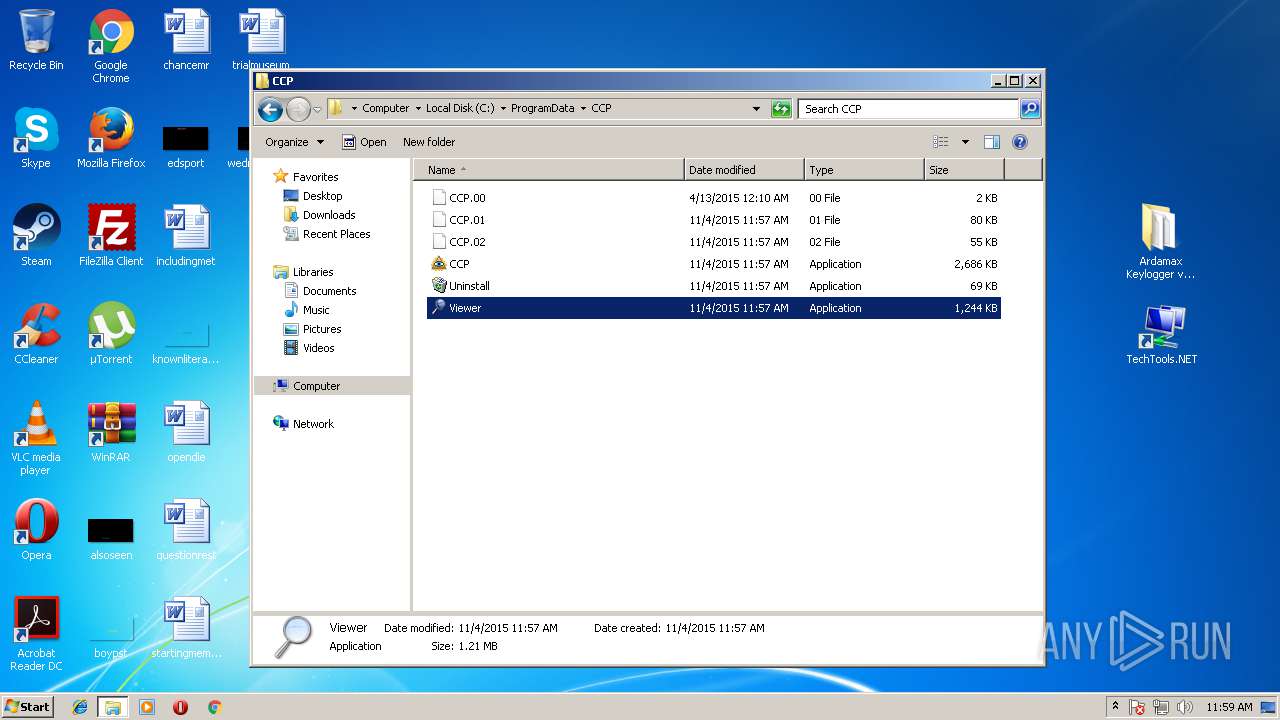Click the taskbar clock 11:59 AM
The image size is (1280, 720).
1229,707
